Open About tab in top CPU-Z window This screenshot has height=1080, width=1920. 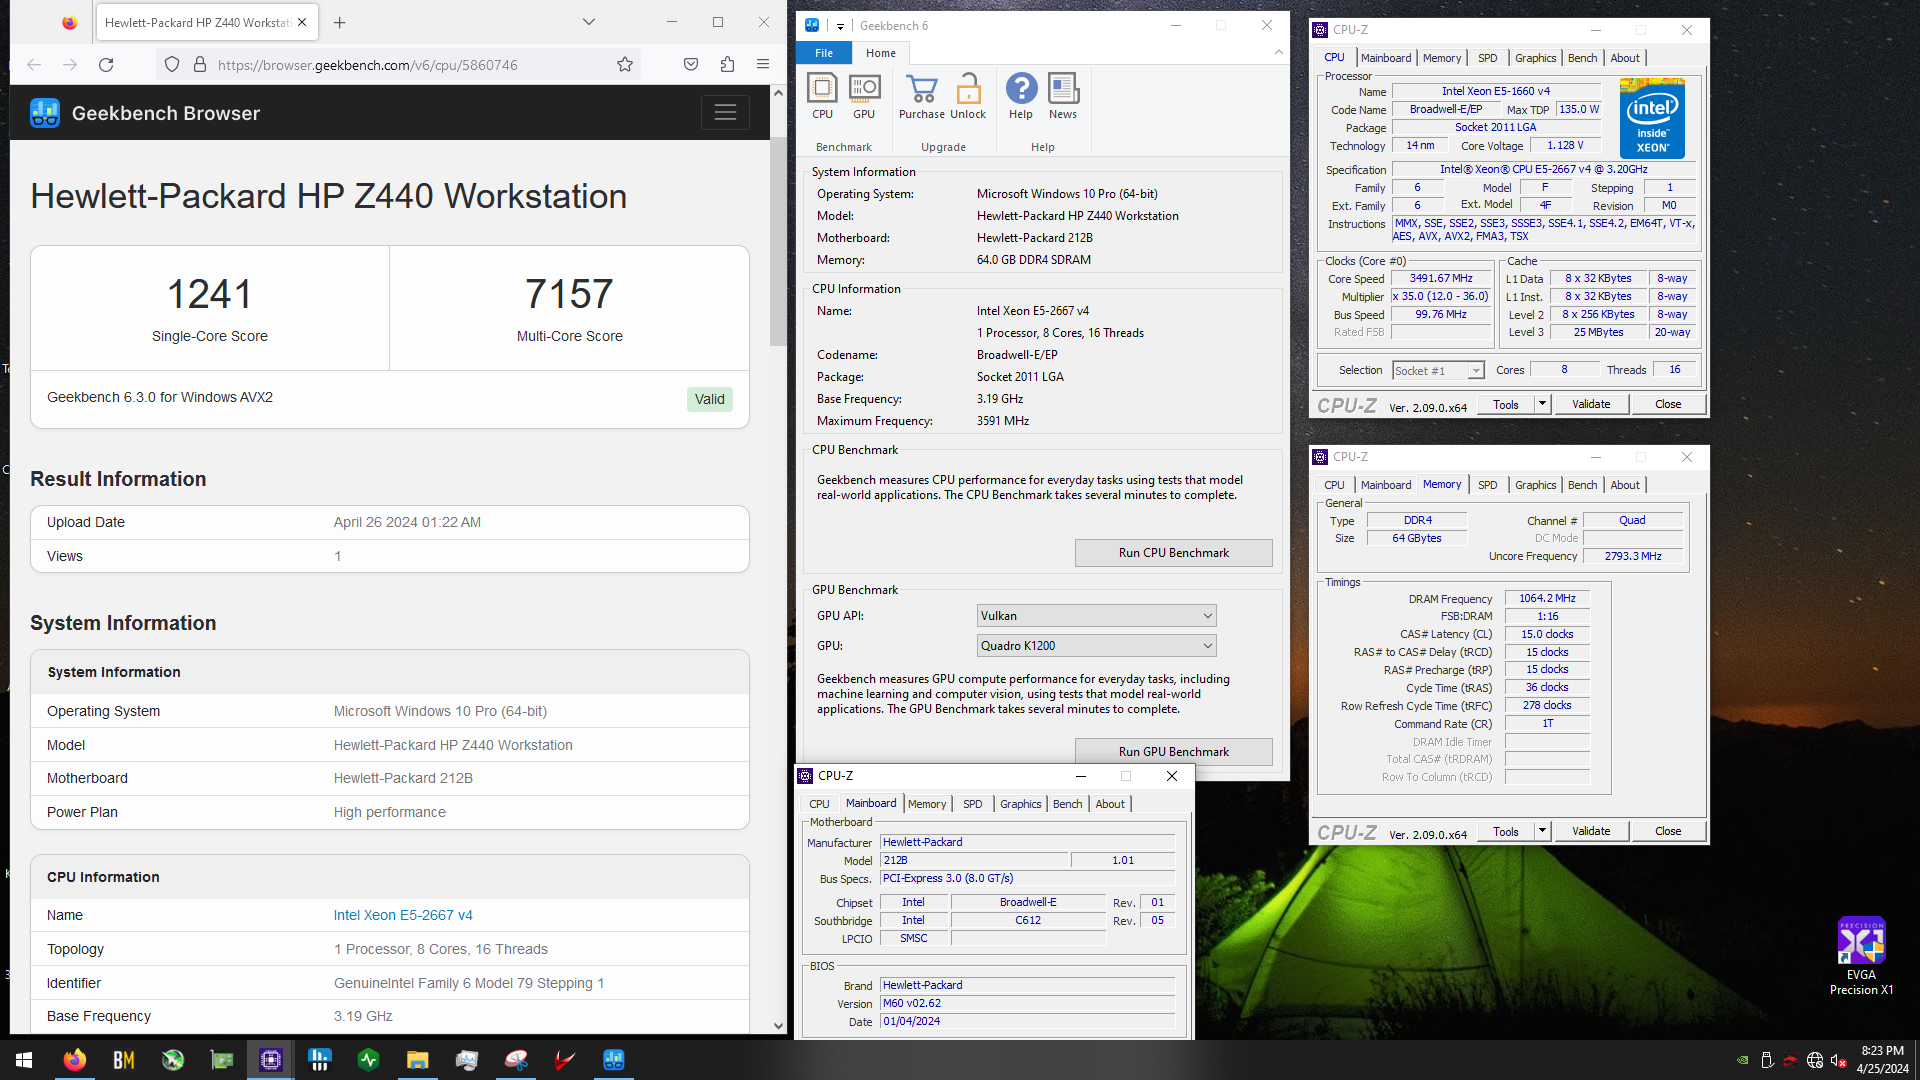[1624, 58]
